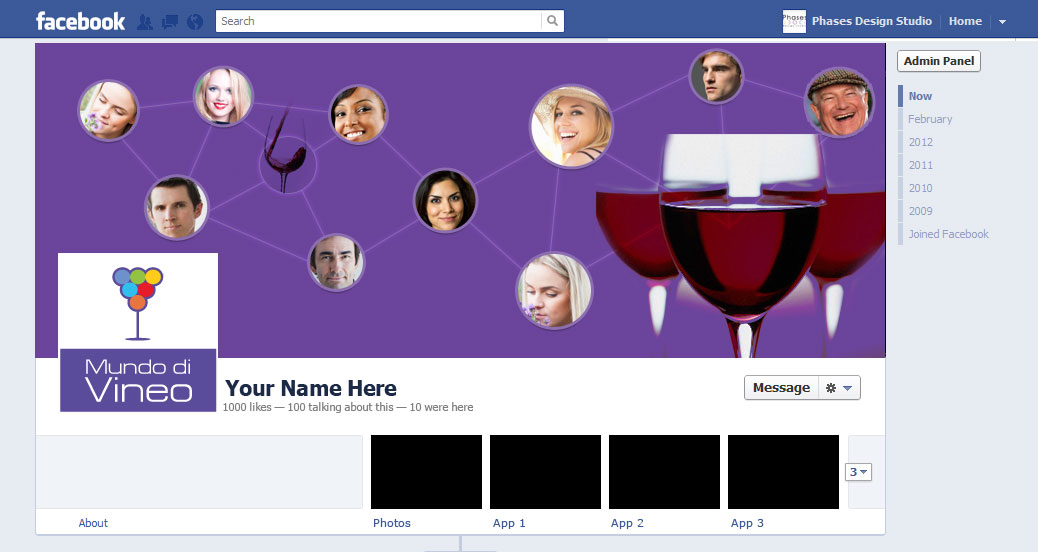Open the App 2 thumbnail
This screenshot has height=552, width=1038.
tap(664, 472)
